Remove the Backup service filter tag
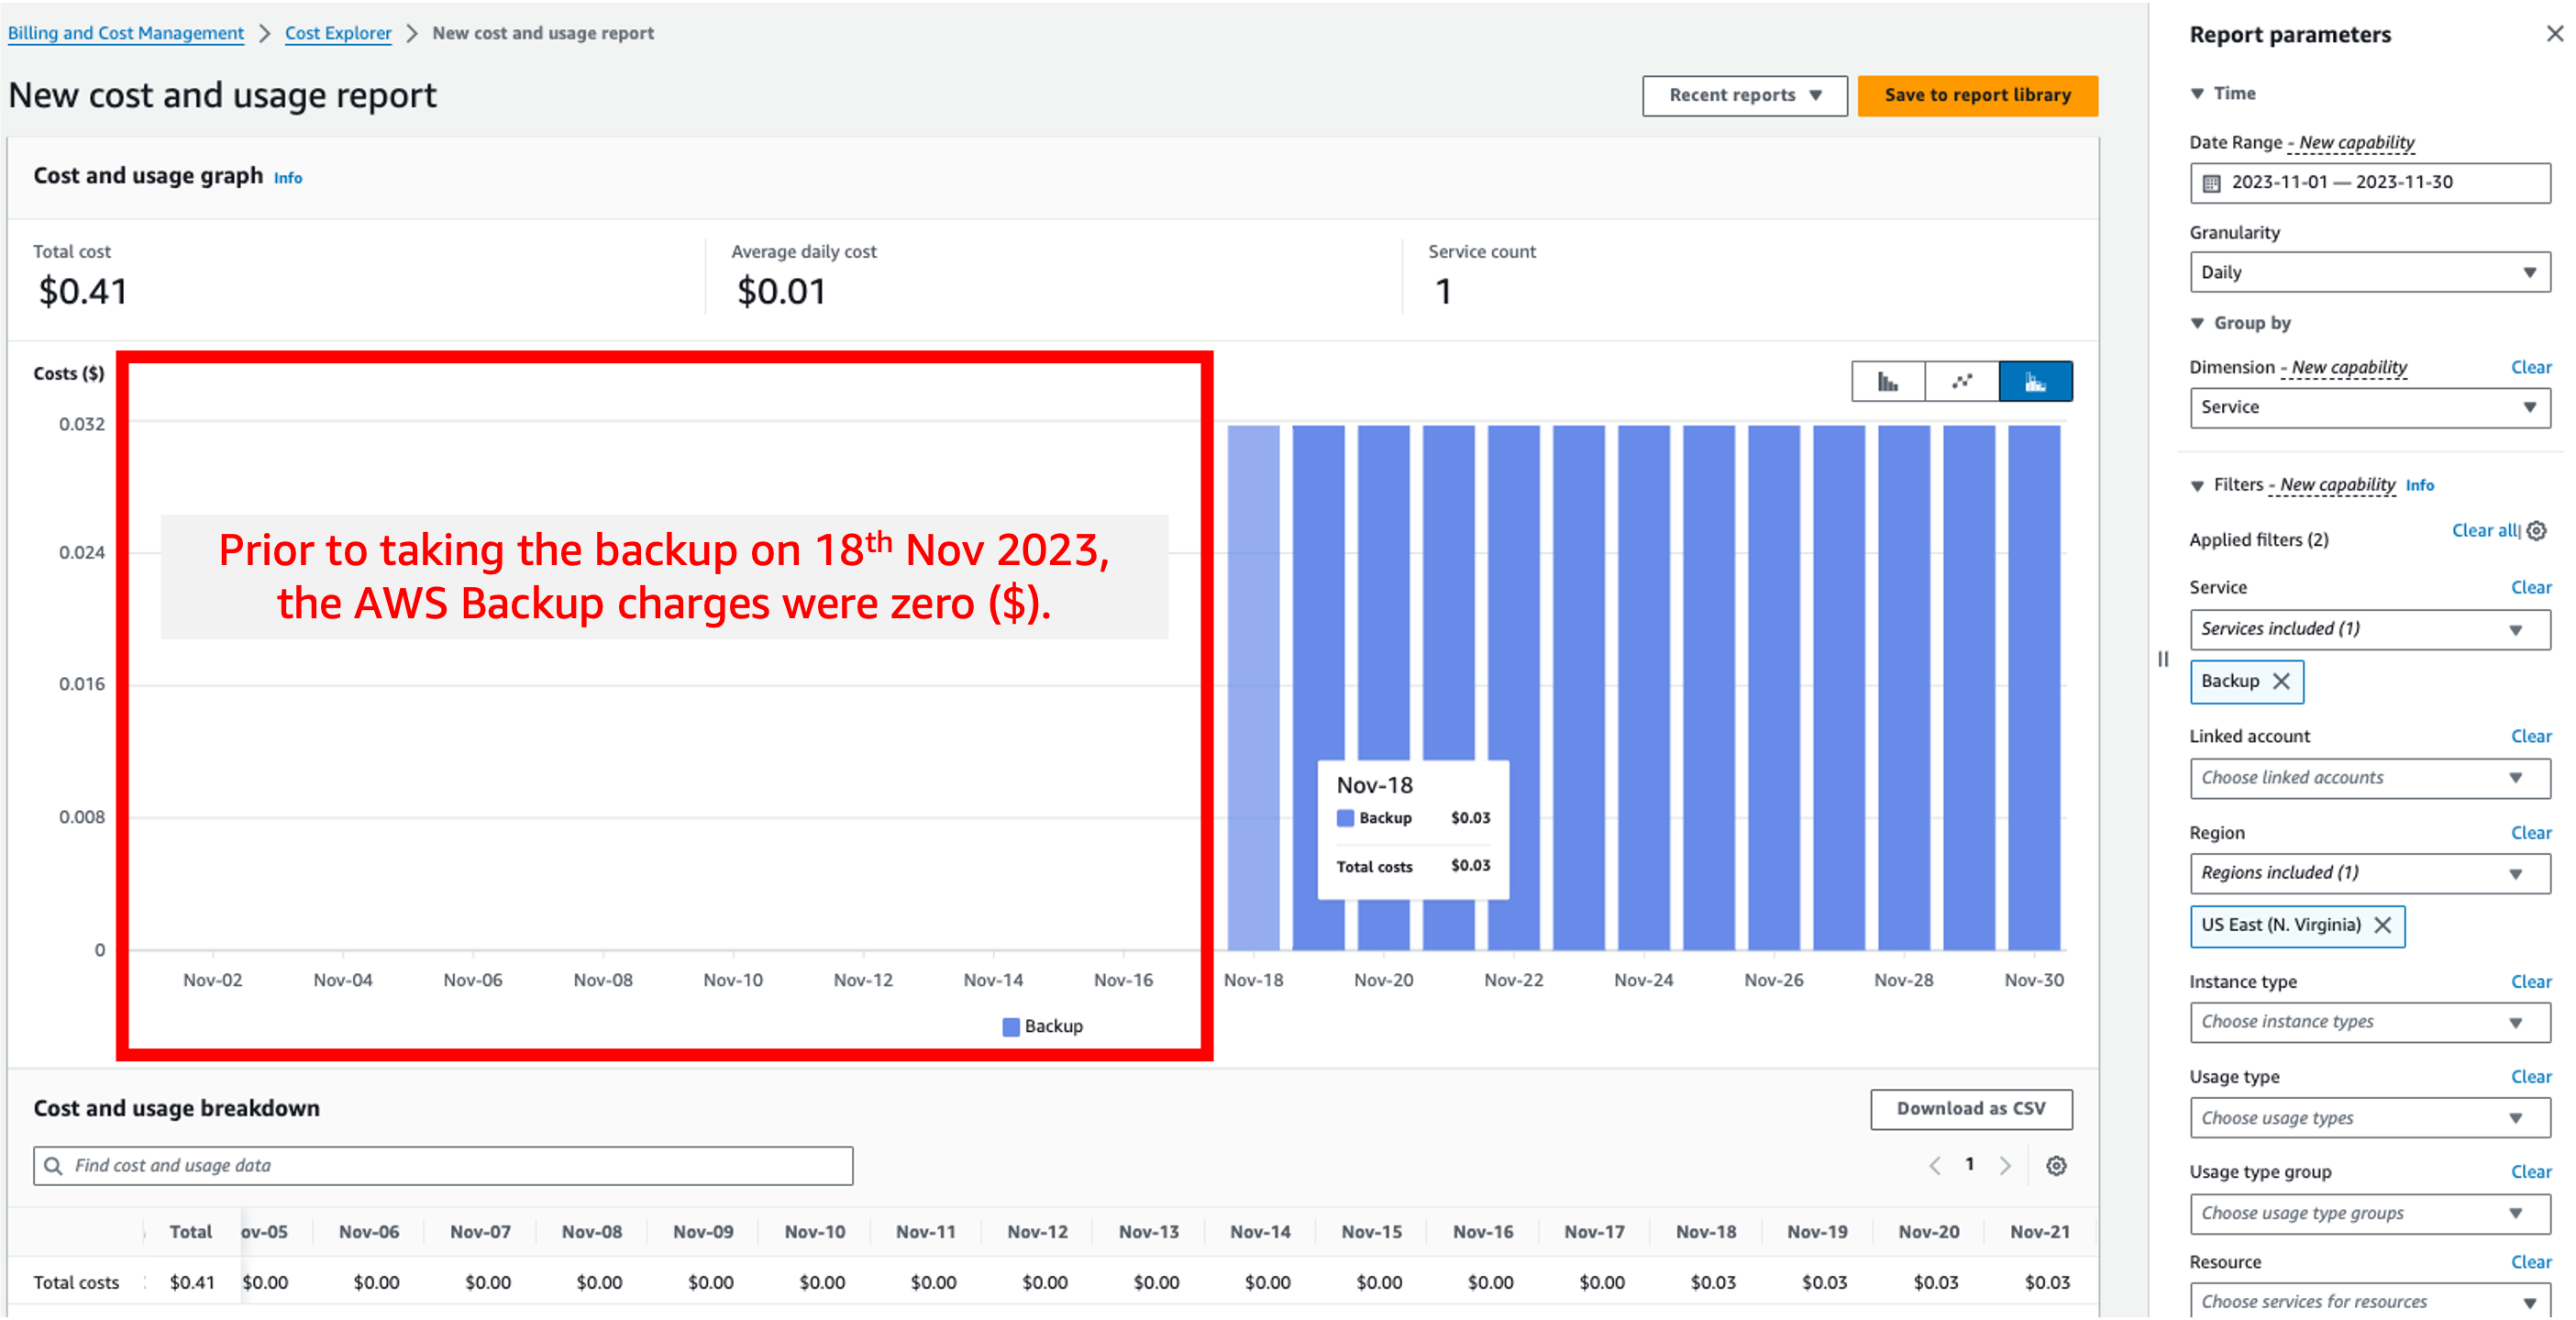The width and height of the screenshot is (2576, 1320). point(2283,681)
